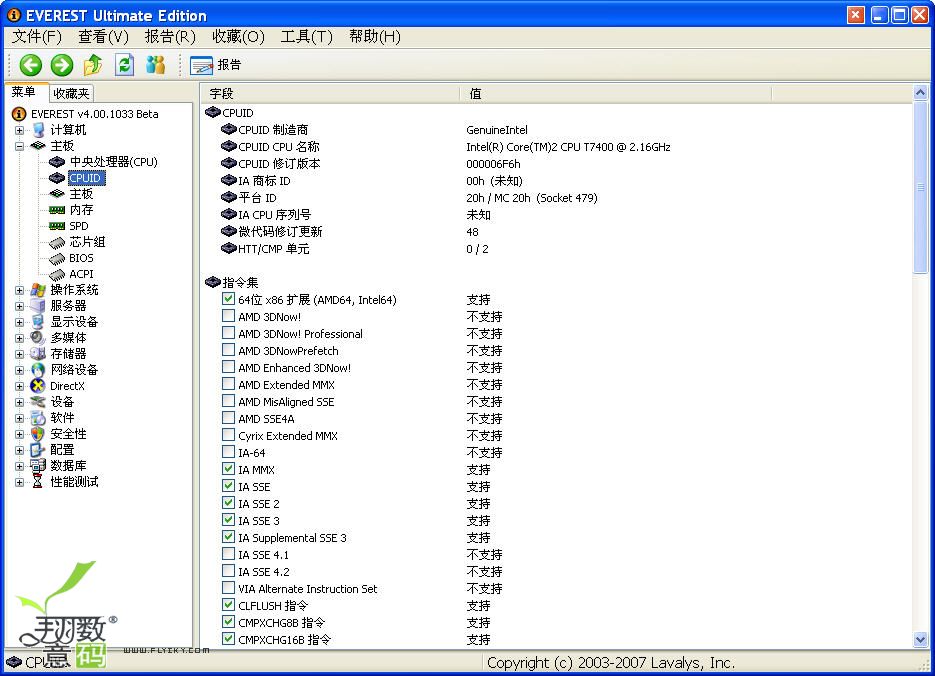Expand the 服务器 tree node

coord(20,306)
